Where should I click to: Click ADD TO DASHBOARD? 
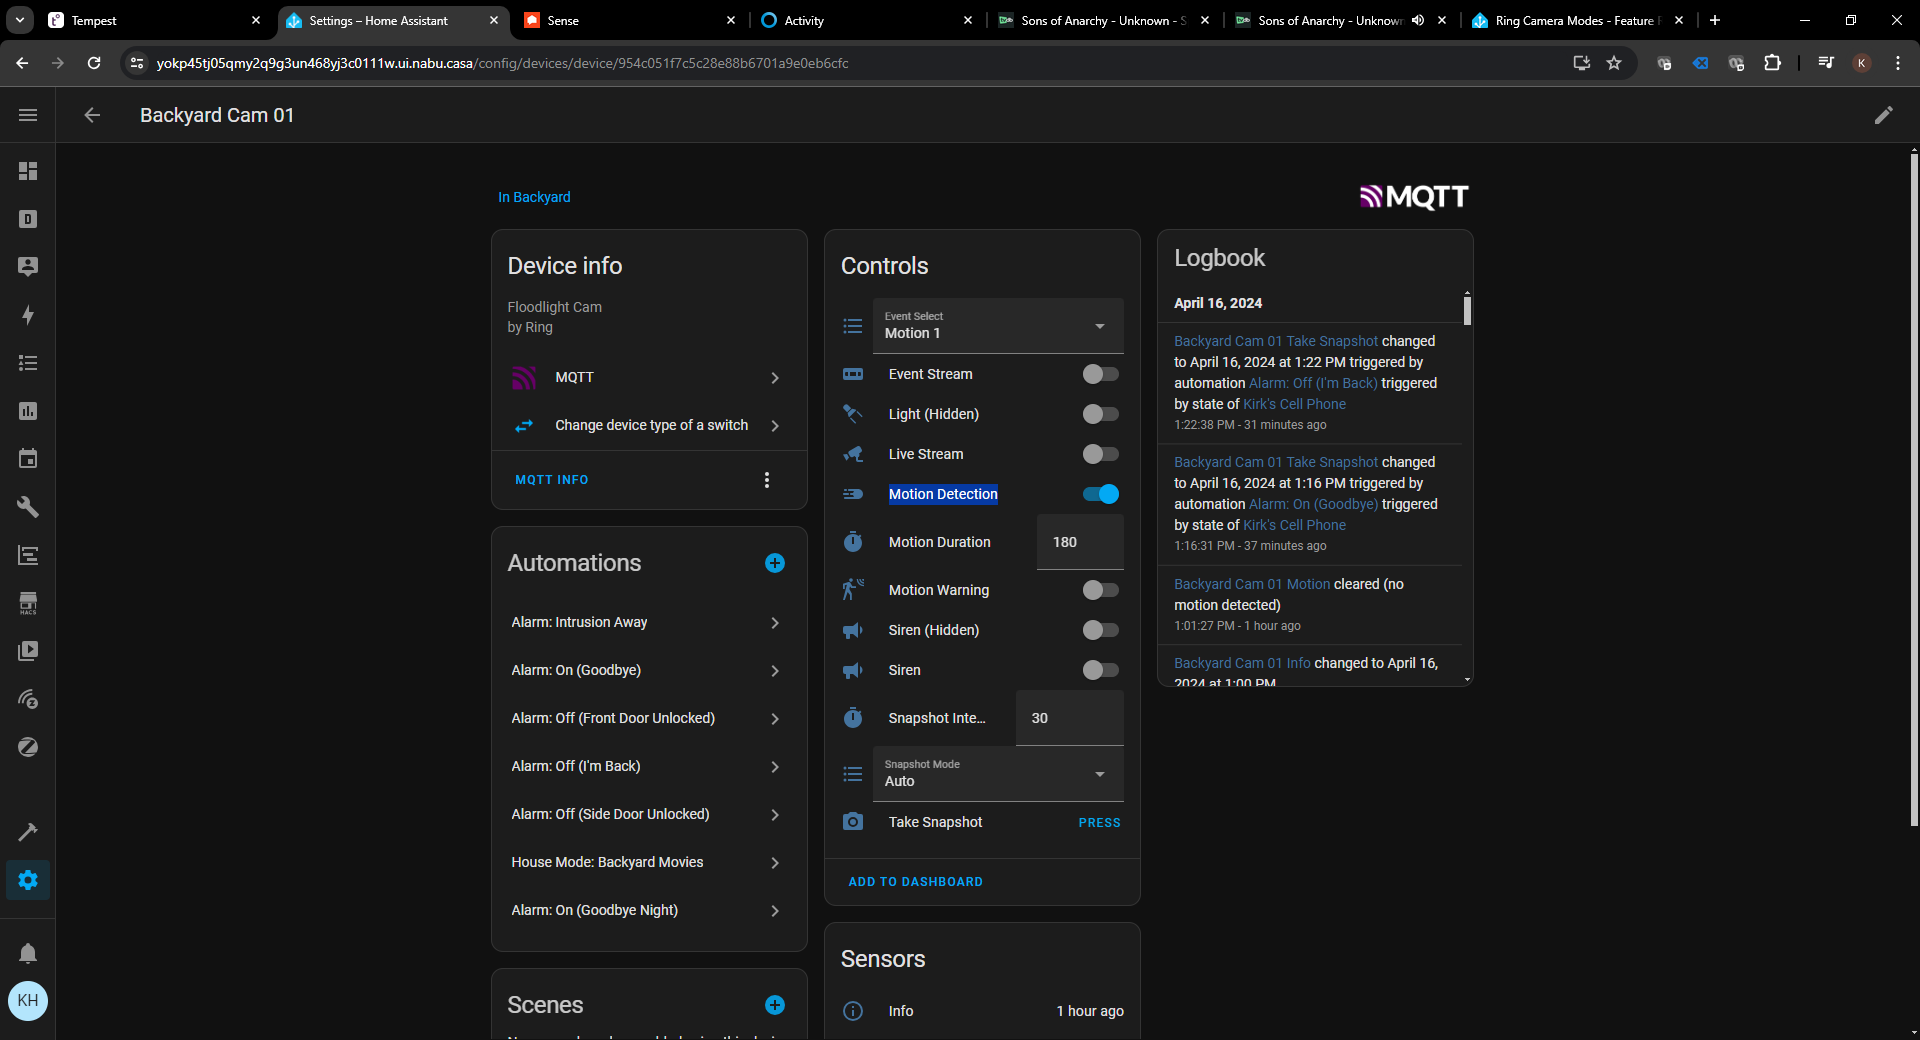(x=915, y=881)
